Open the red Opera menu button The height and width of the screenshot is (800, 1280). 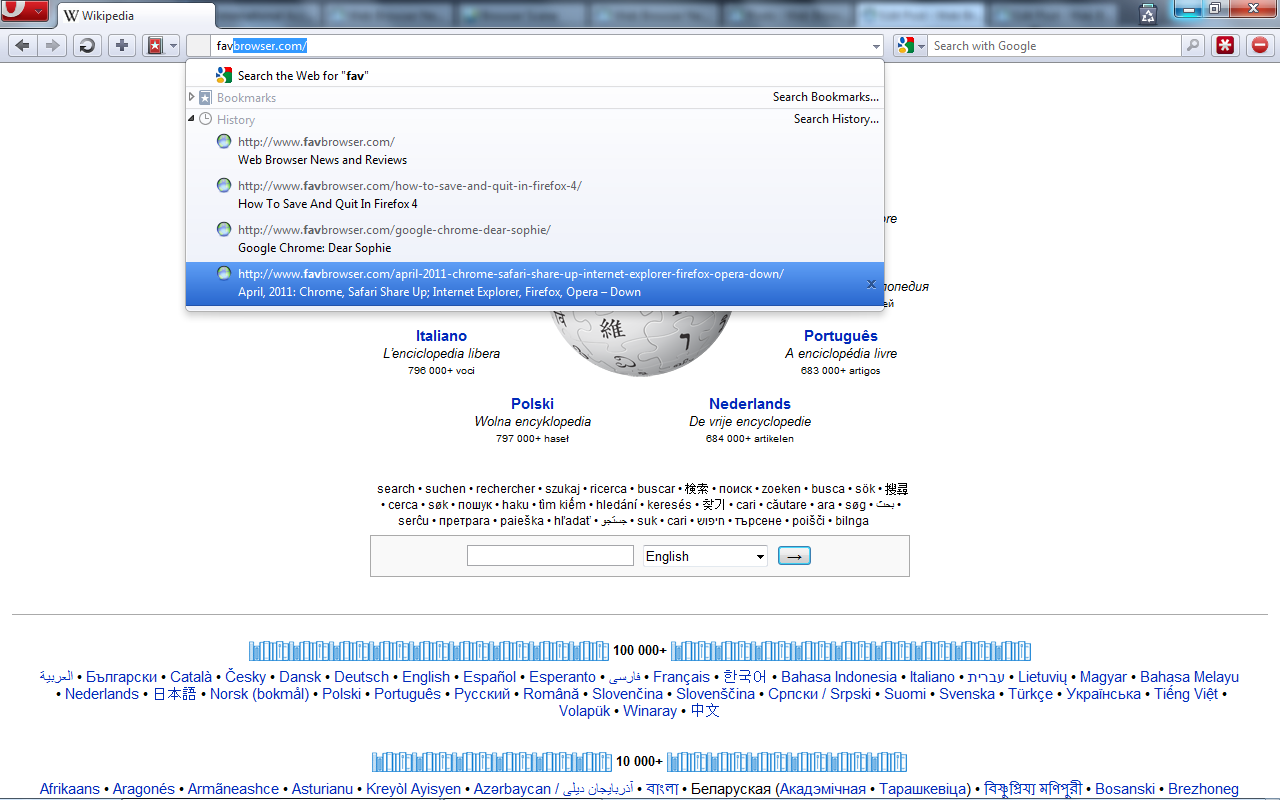coord(26,12)
